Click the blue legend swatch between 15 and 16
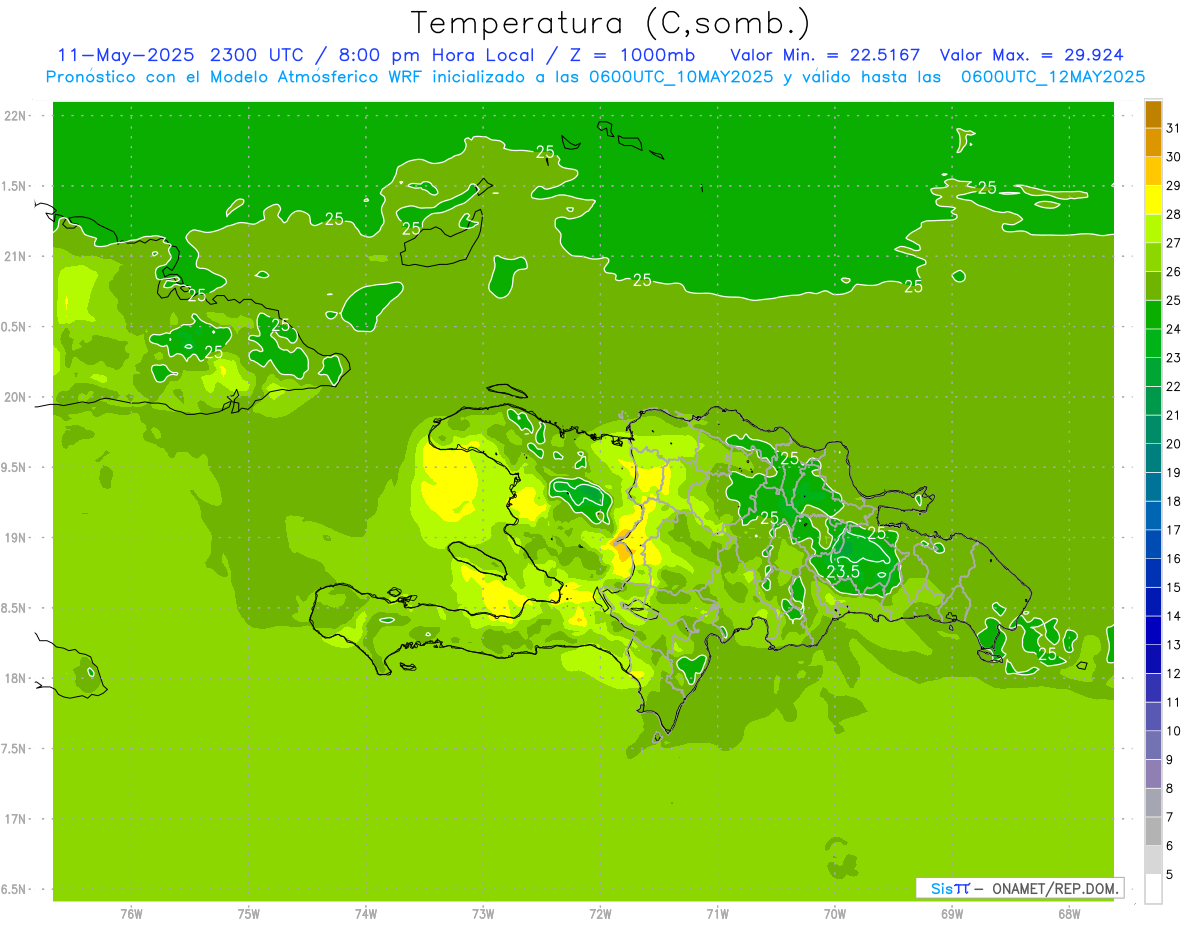Image resolution: width=1200 pixels, height=927 pixels. point(1153,573)
